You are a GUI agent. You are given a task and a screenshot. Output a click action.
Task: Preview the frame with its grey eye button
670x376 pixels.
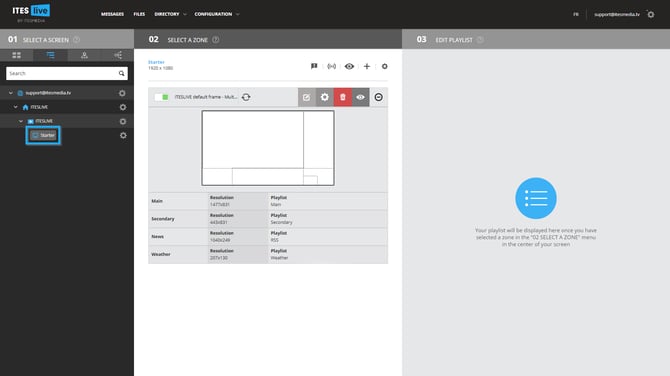pos(361,97)
